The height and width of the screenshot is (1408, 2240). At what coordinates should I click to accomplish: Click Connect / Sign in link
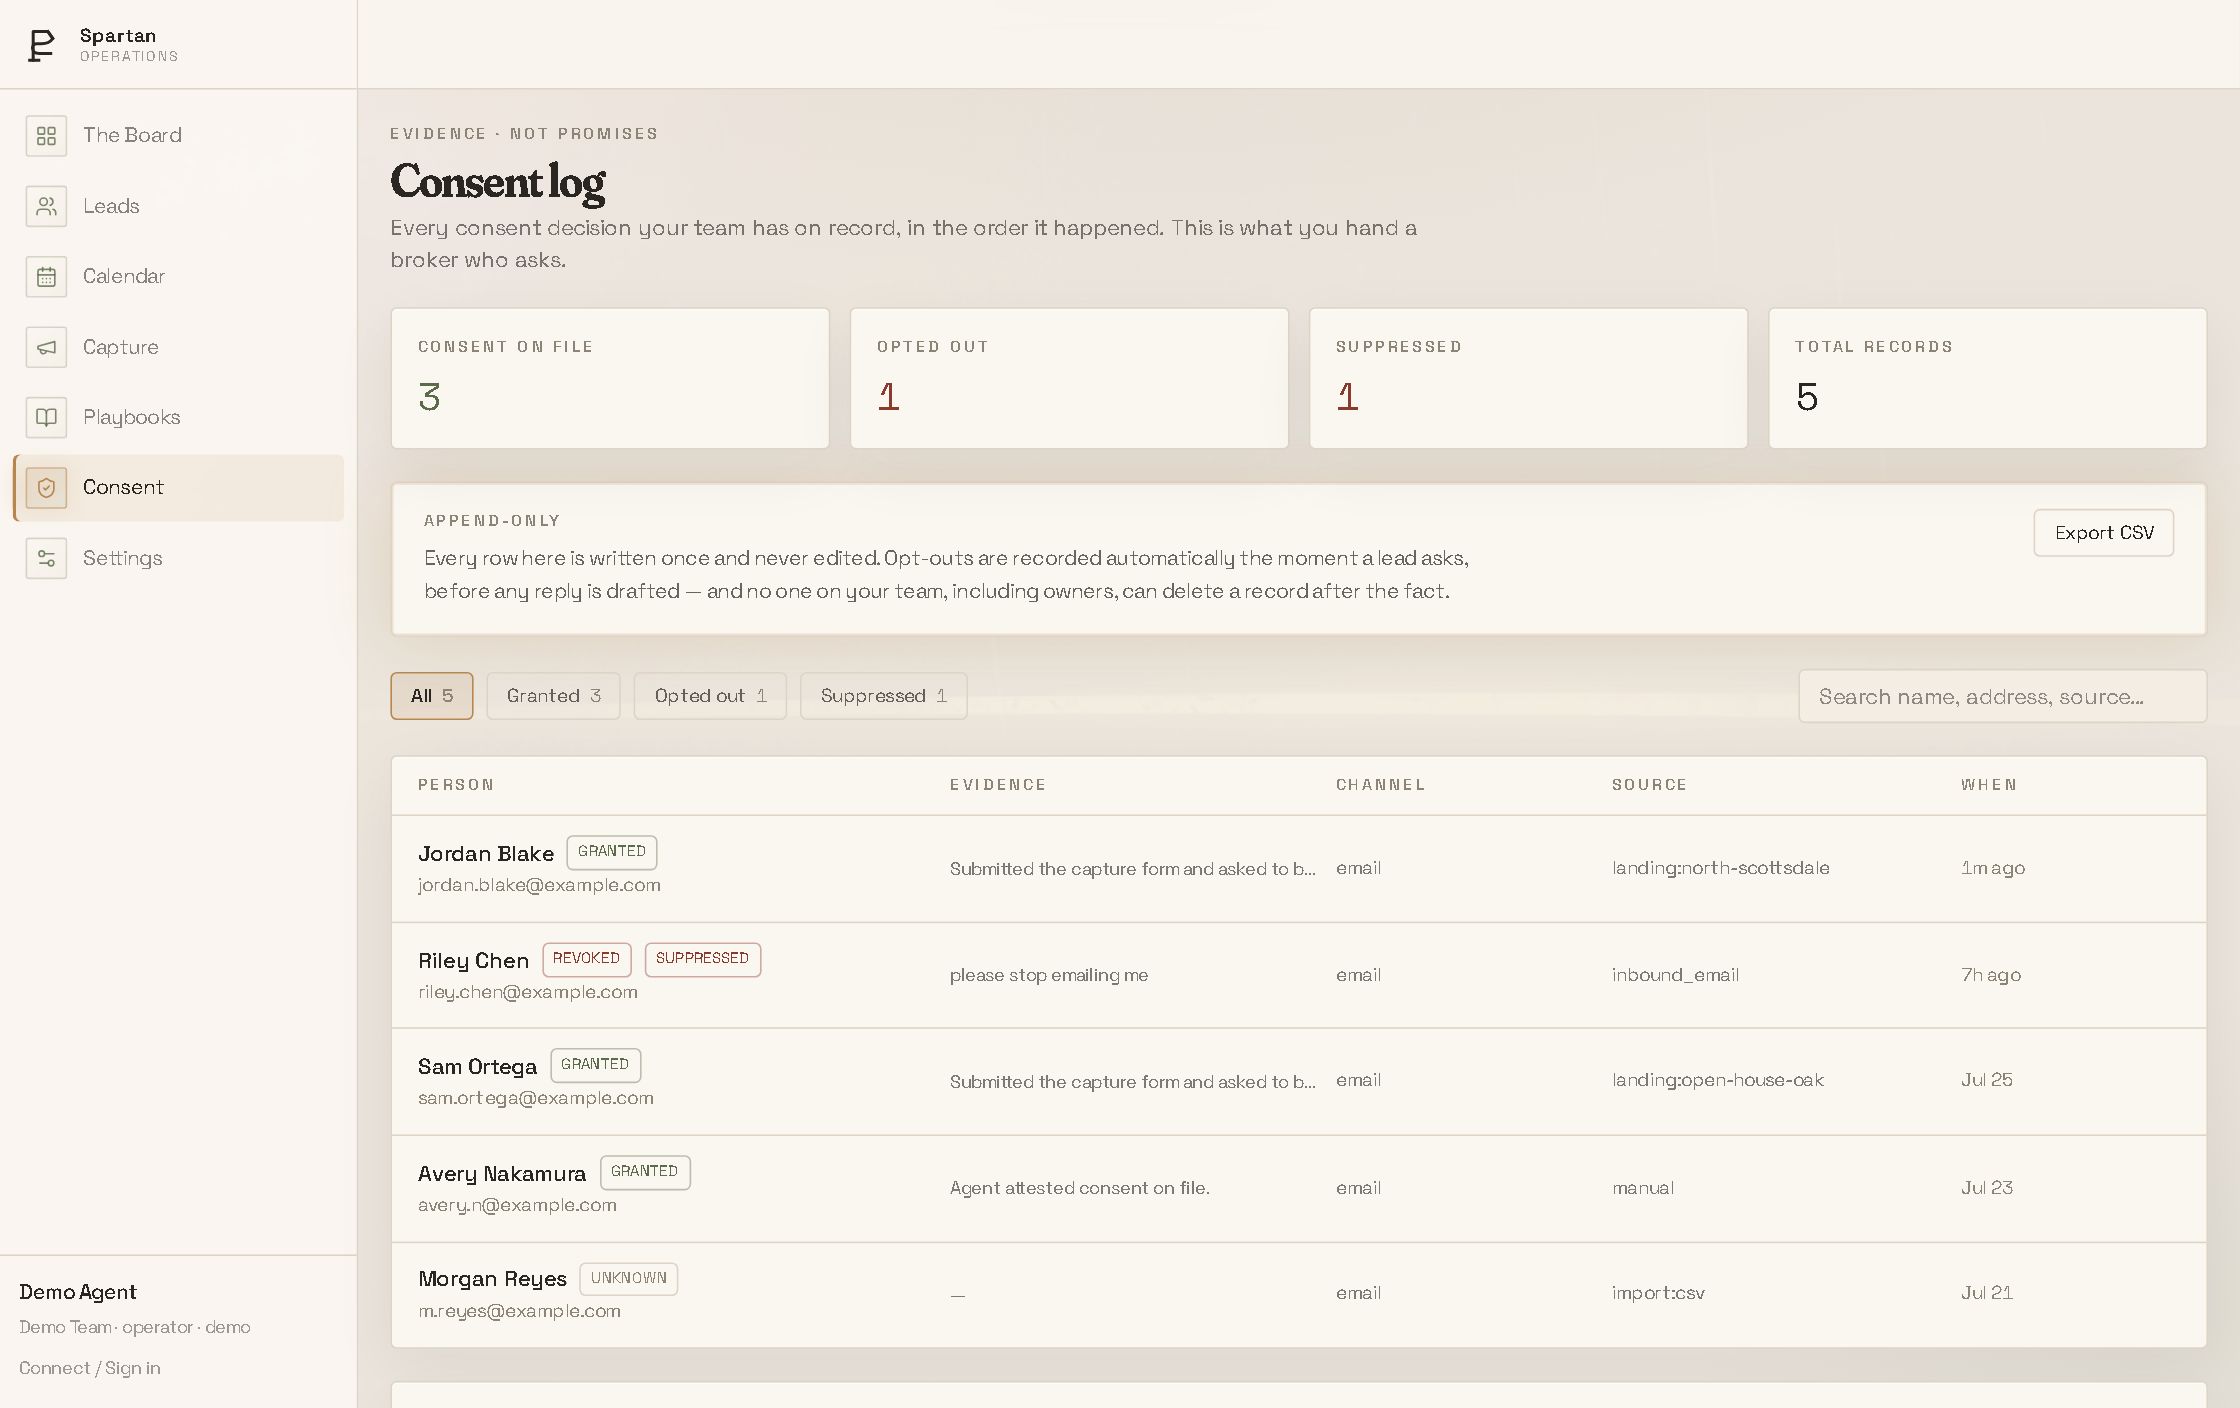pos(90,1368)
